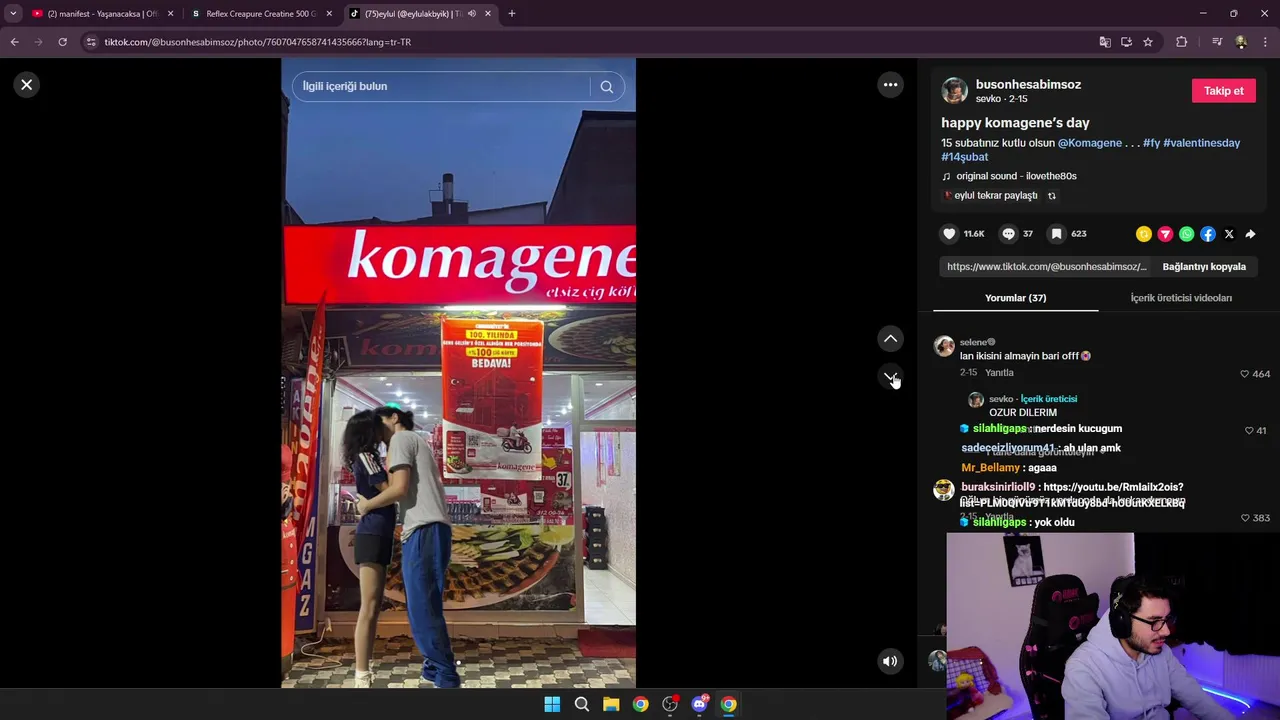The image size is (1280, 720).
Task: Switch to the İçerik üreticisi videoları tab
Action: coord(1181,298)
